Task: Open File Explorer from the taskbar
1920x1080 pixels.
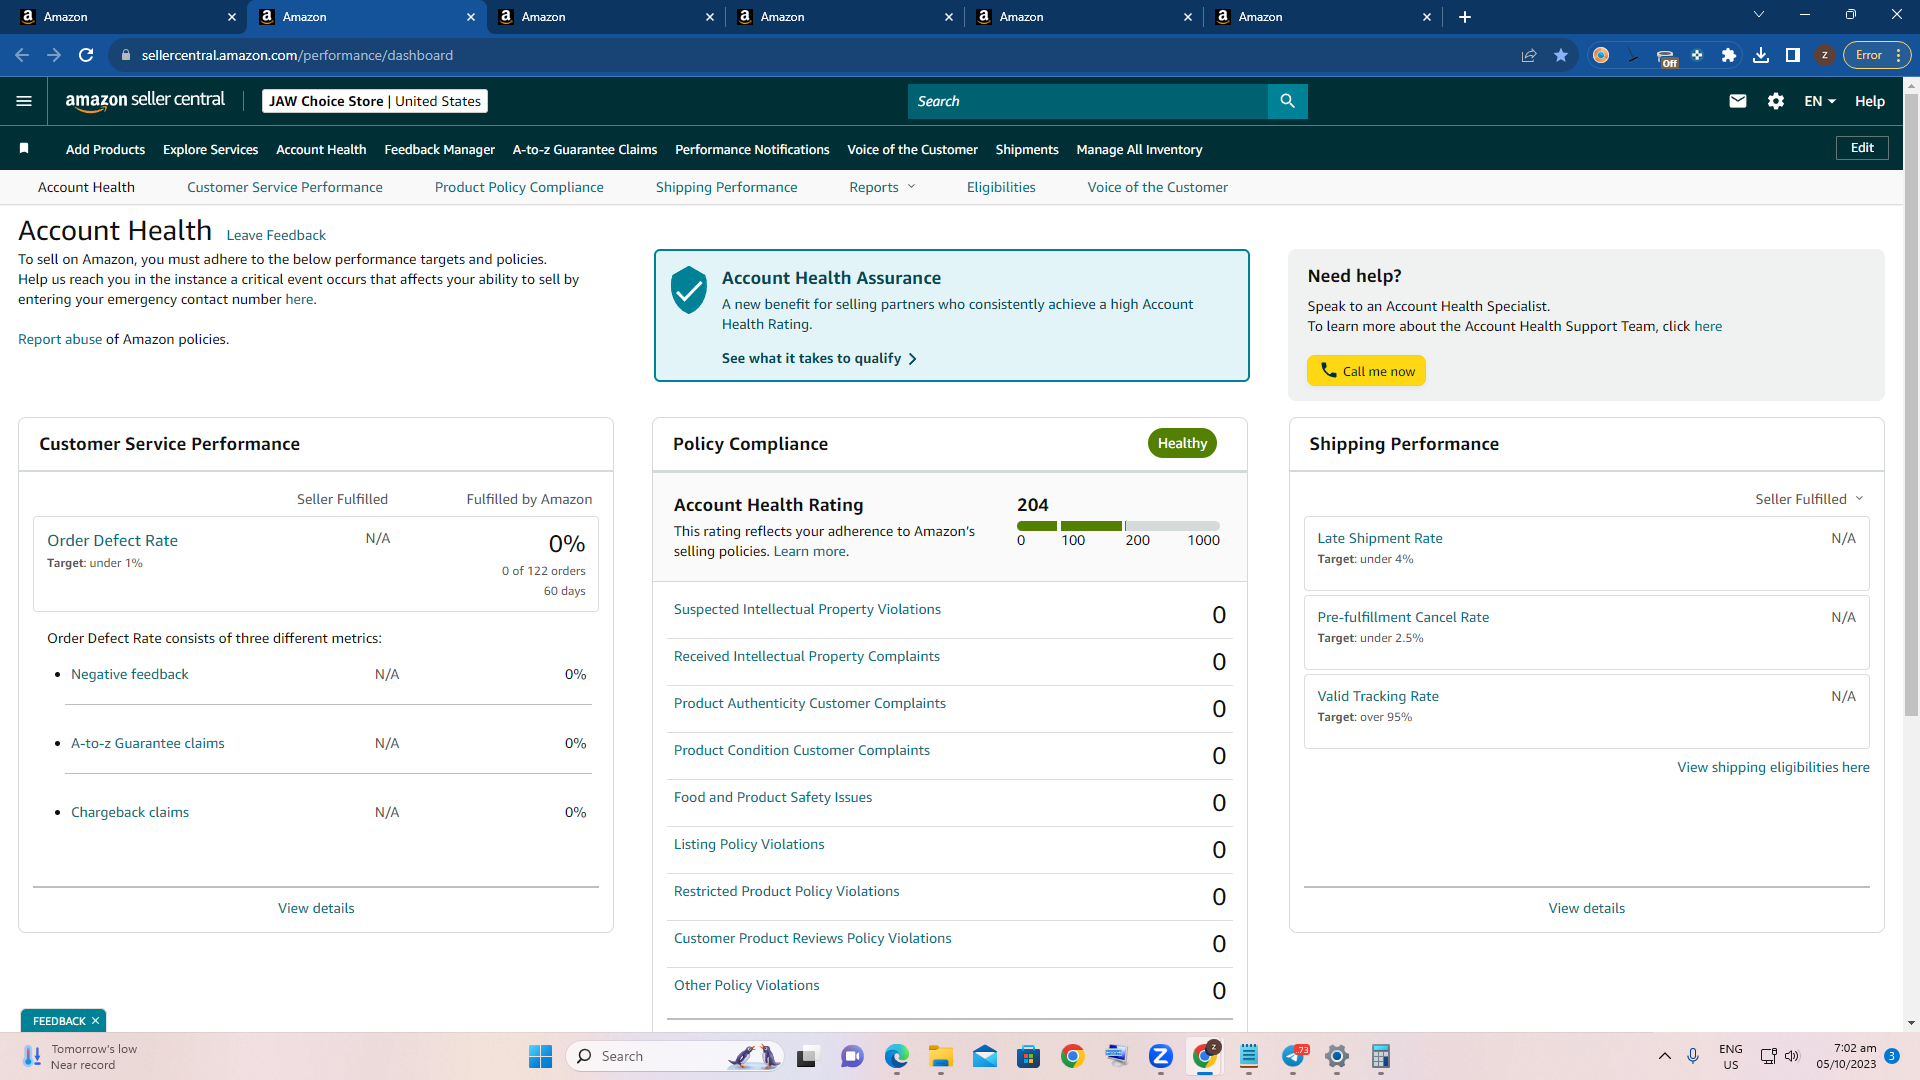Action: pyautogui.click(x=940, y=1056)
